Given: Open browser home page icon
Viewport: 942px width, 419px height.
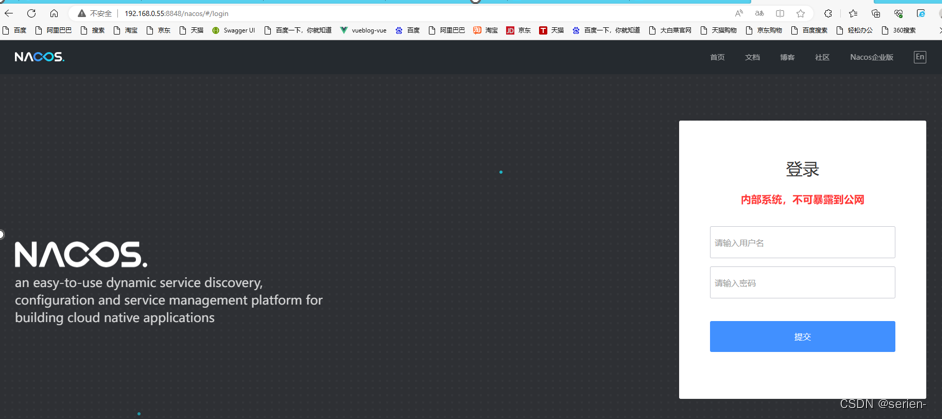Looking at the screenshot, I should pos(54,13).
